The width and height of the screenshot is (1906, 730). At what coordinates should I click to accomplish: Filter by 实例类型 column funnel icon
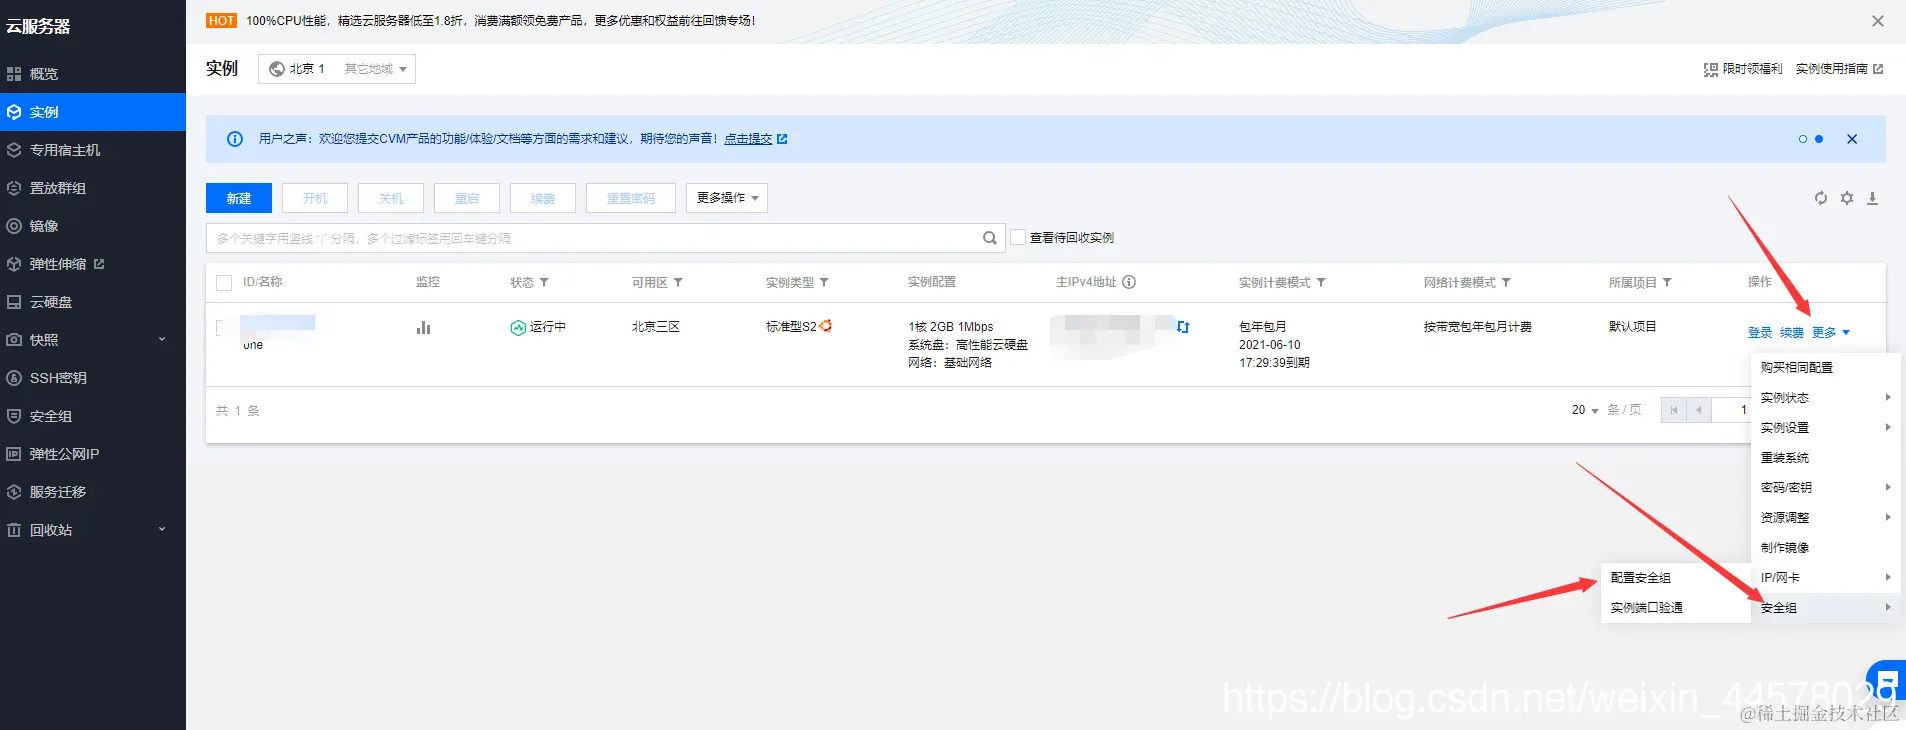824,283
